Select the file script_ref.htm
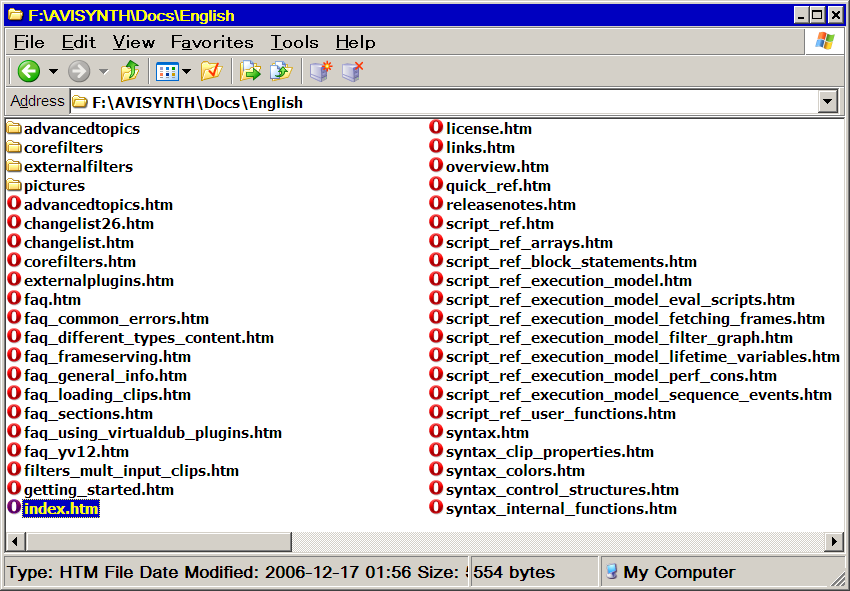The height and width of the screenshot is (591, 850). tap(500, 223)
